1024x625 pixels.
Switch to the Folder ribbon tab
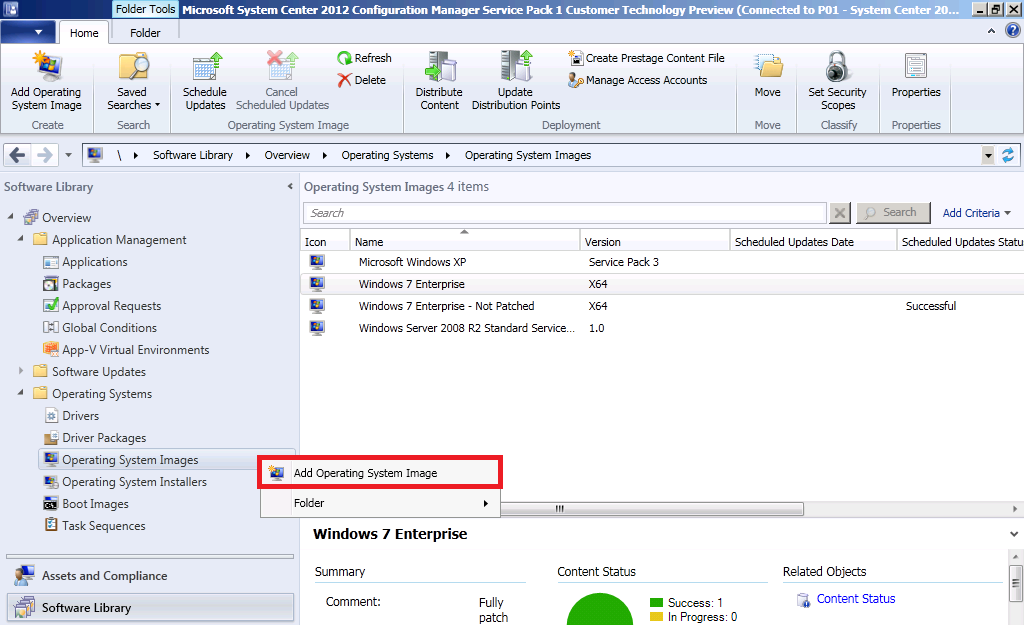pyautogui.click(x=145, y=33)
